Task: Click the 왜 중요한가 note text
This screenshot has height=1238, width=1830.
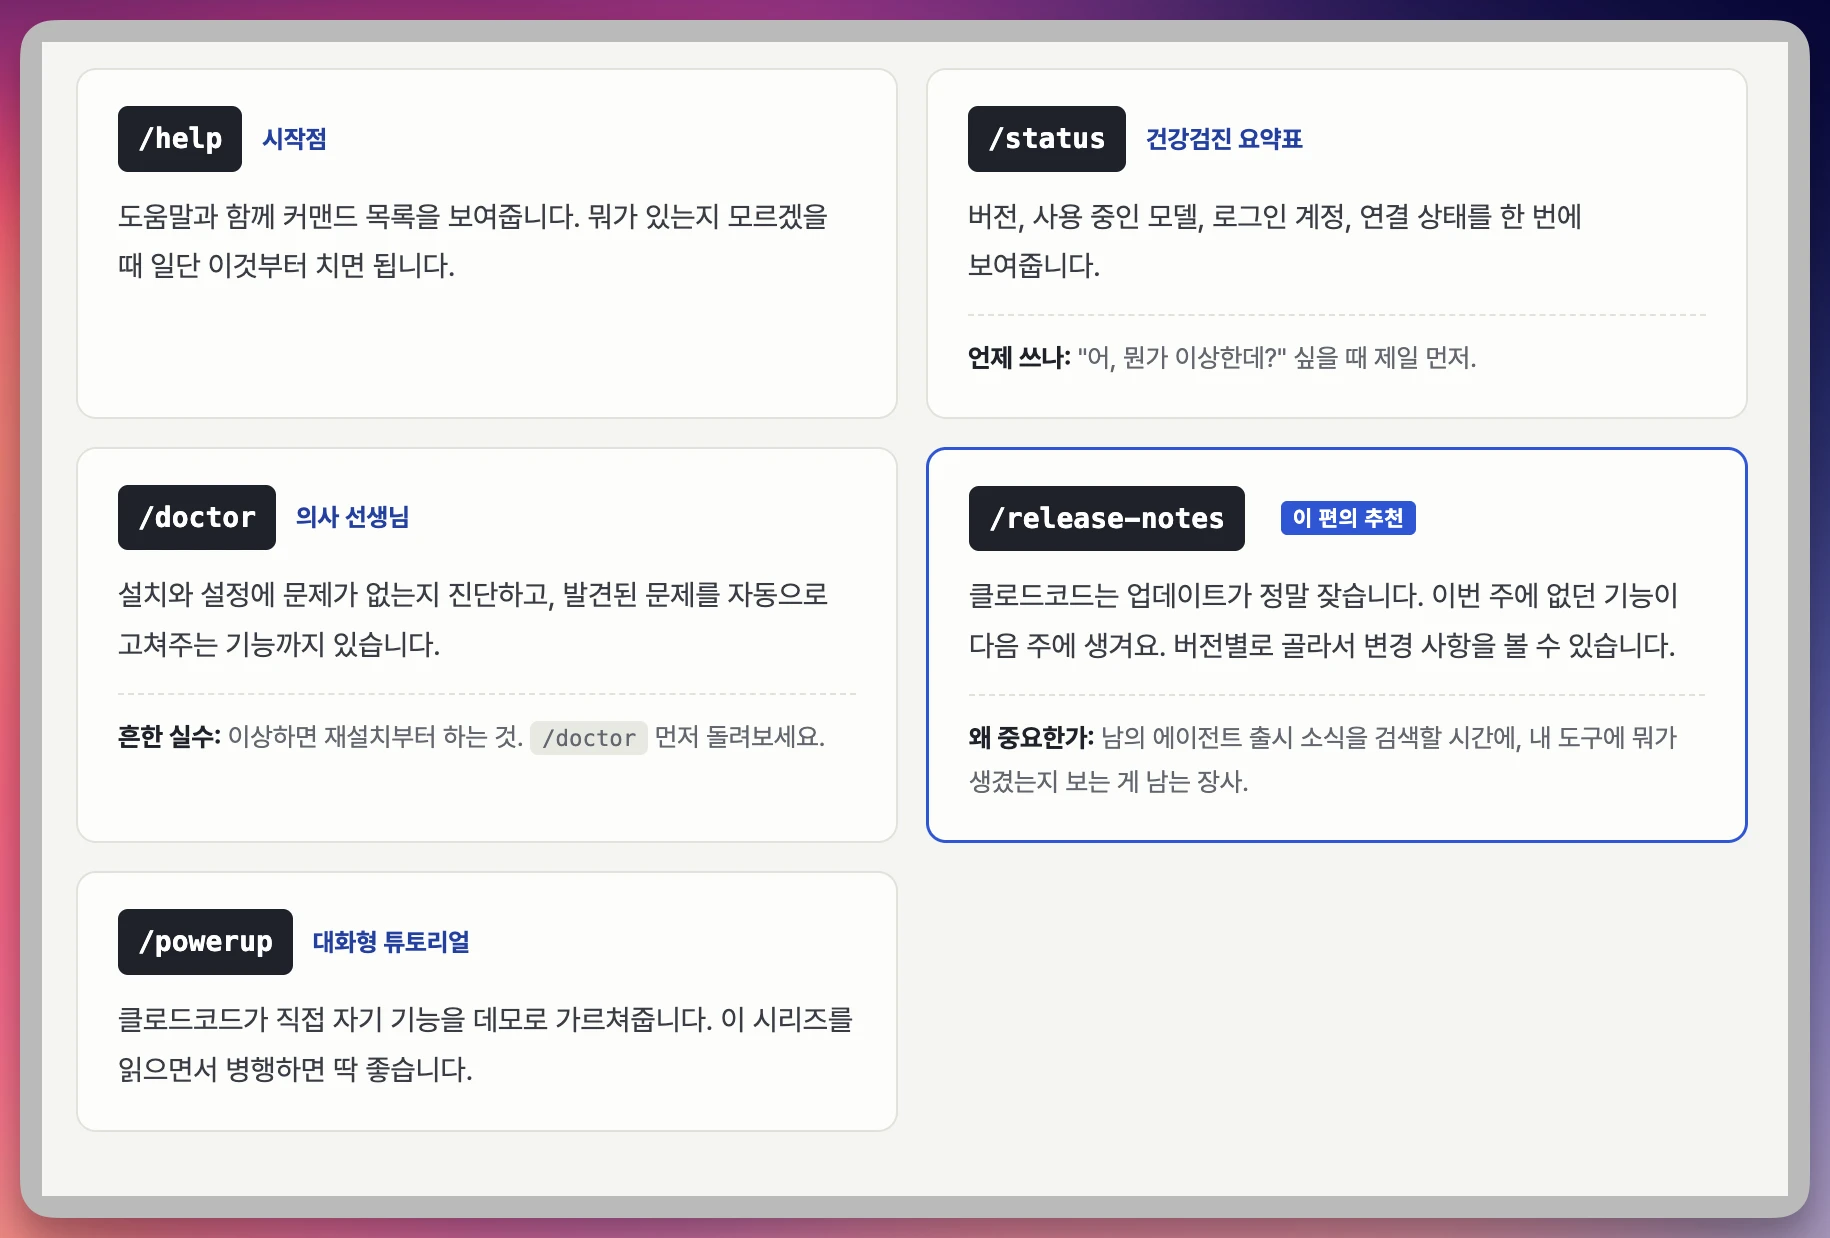Action: pyautogui.click(x=1323, y=760)
